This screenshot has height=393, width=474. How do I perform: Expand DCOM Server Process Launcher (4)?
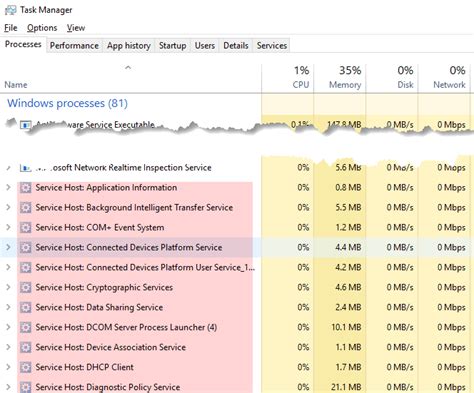[x=8, y=328]
